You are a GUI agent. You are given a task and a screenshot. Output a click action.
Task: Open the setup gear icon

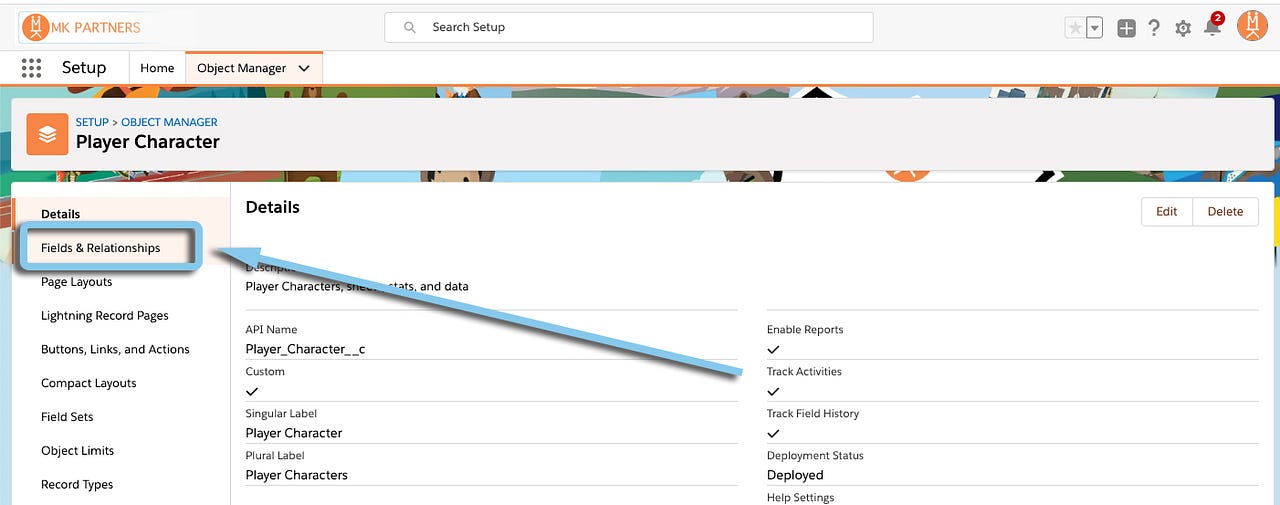[x=1183, y=28]
